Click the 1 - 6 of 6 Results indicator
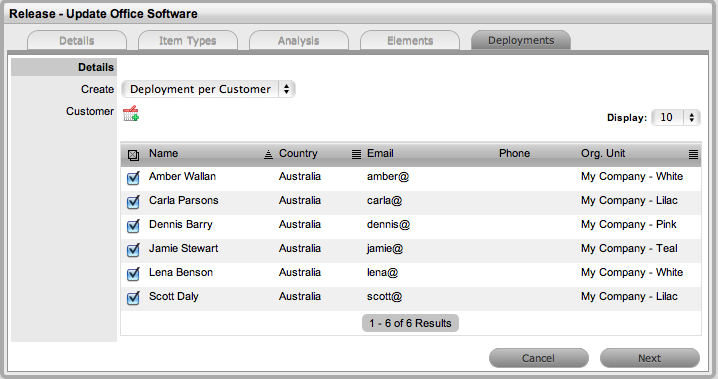 click(x=410, y=323)
